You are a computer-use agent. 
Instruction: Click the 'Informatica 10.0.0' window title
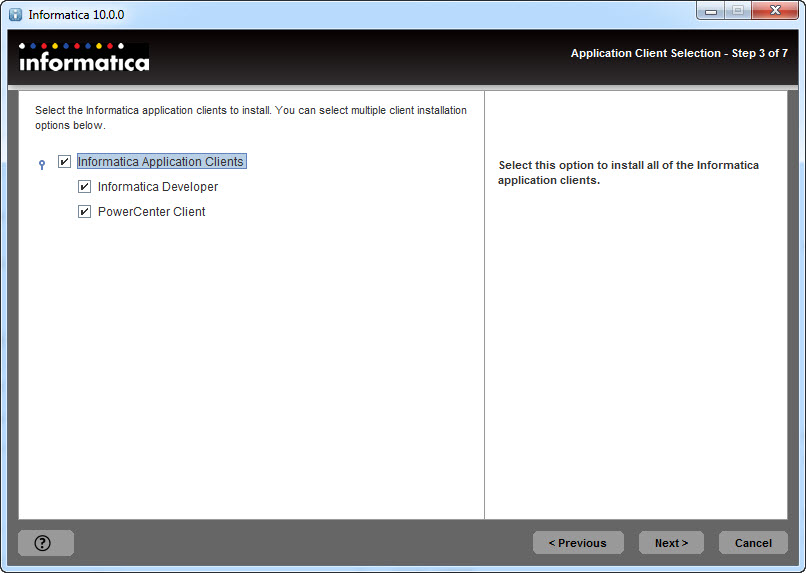point(77,15)
